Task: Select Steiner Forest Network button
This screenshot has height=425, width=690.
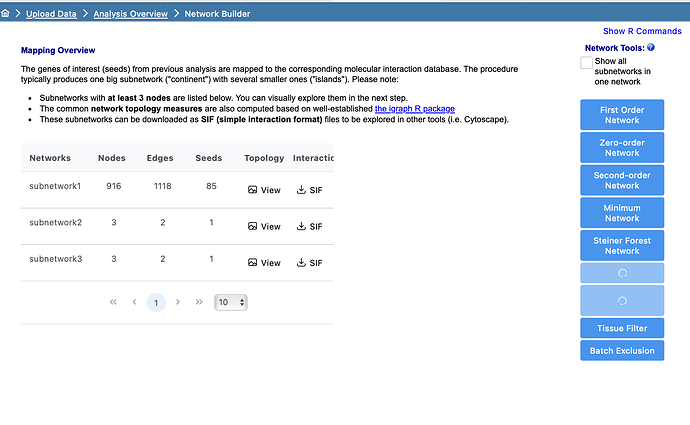Action: 621,244
